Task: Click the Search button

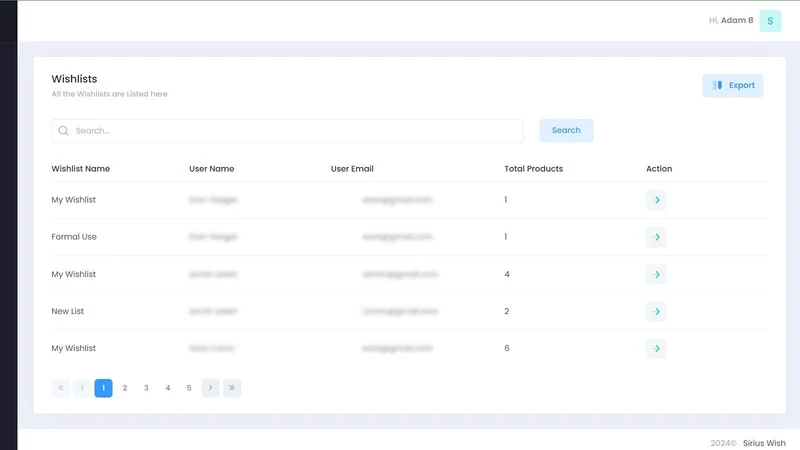Action: pos(566,131)
